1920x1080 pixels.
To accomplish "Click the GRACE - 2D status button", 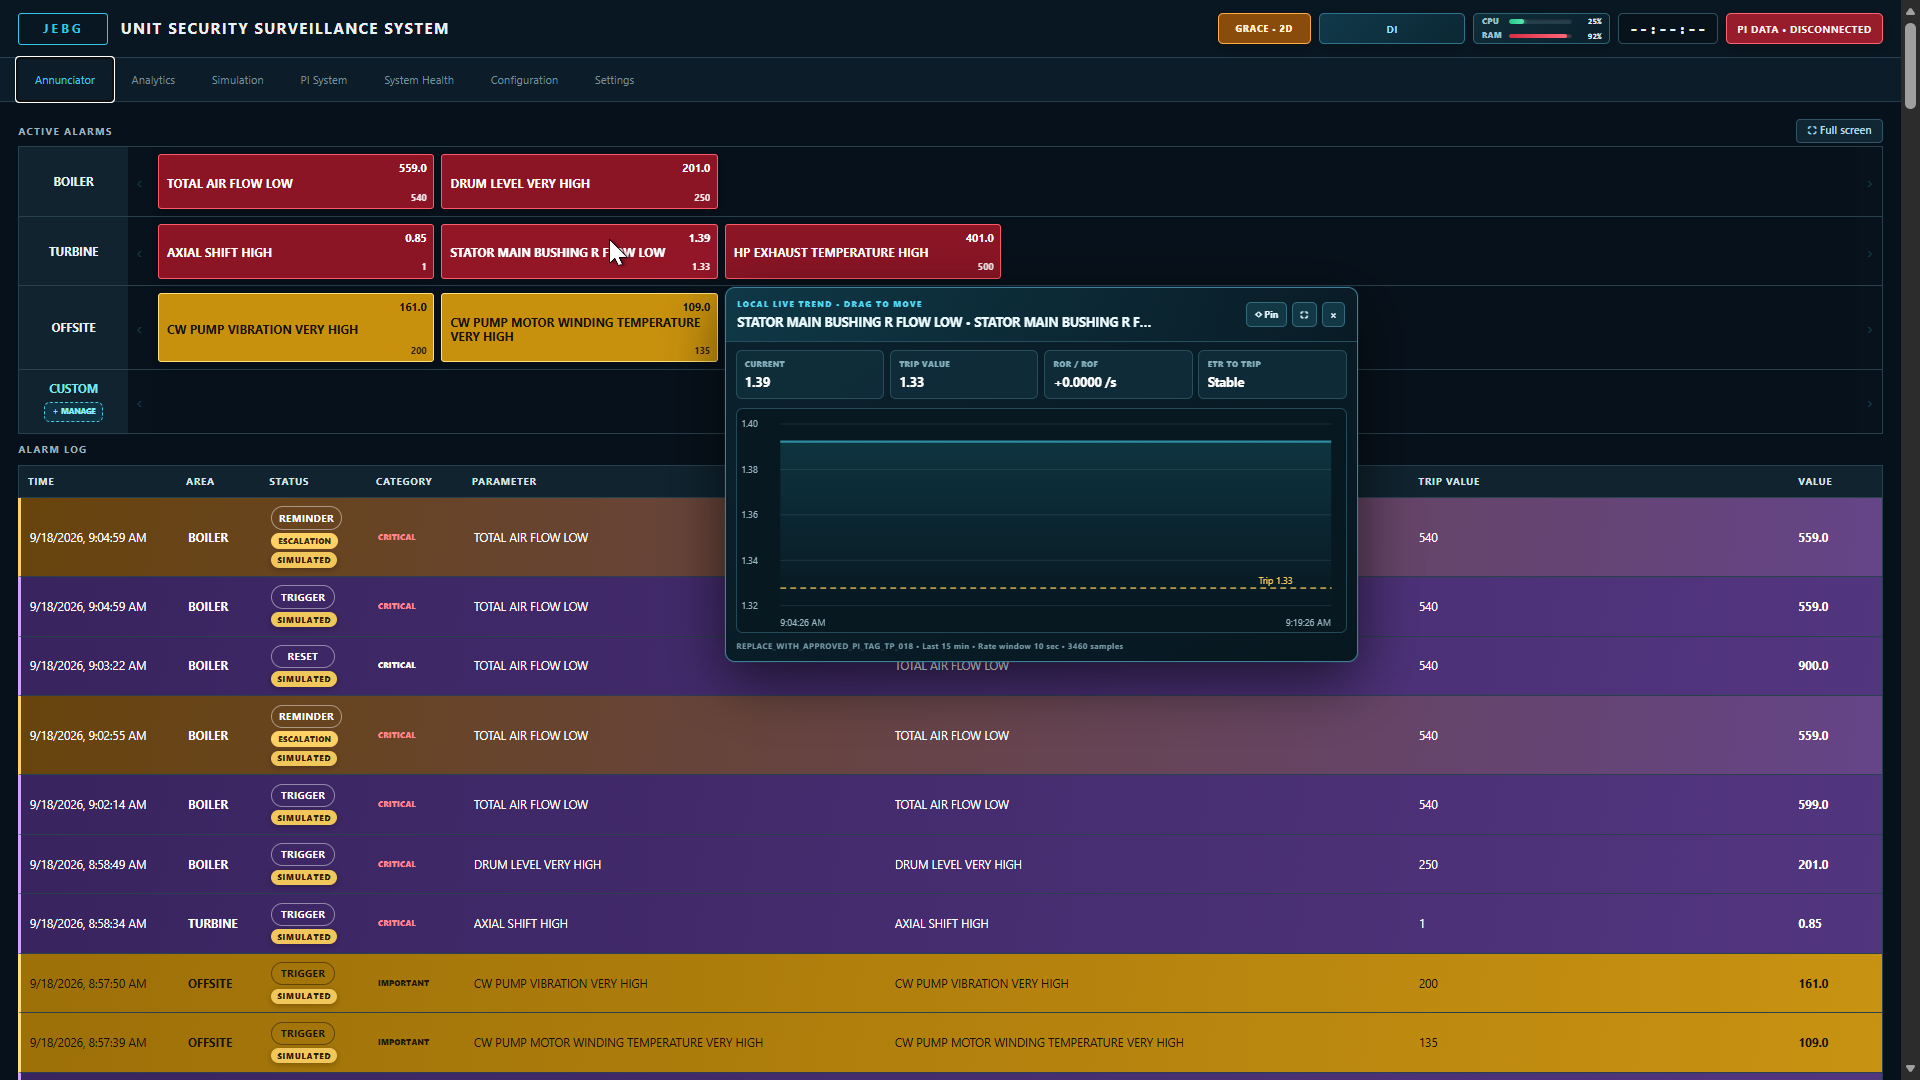I will point(1264,29).
